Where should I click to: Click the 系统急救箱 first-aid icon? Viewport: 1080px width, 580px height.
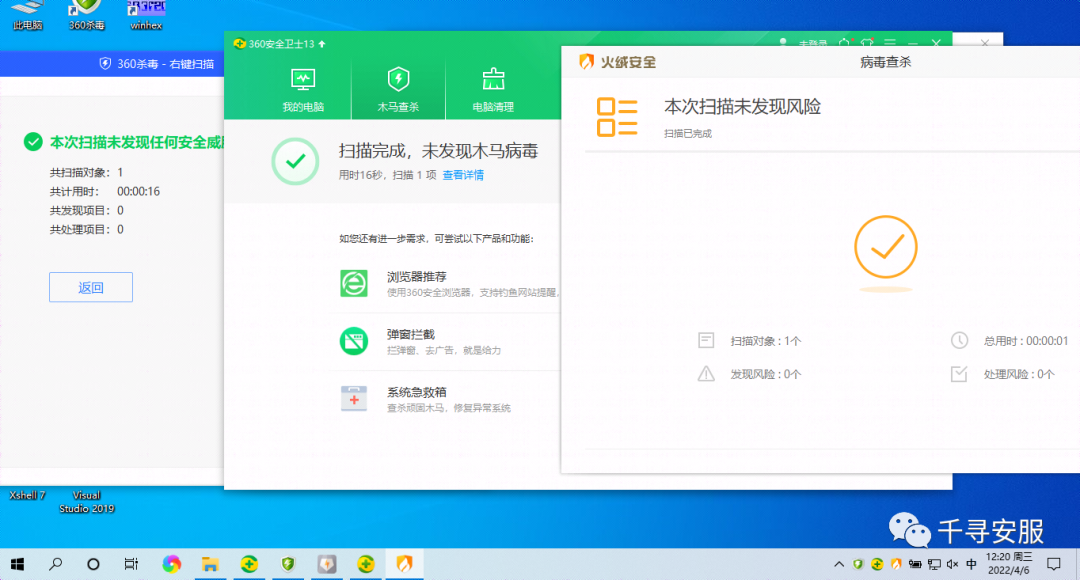point(354,398)
